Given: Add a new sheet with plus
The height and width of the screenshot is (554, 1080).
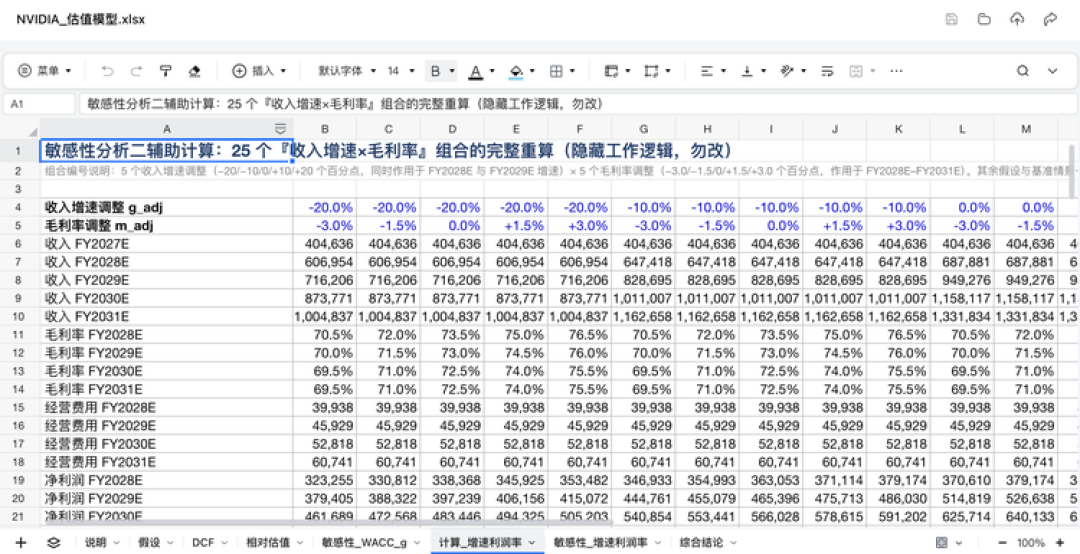Looking at the screenshot, I should point(21,543).
